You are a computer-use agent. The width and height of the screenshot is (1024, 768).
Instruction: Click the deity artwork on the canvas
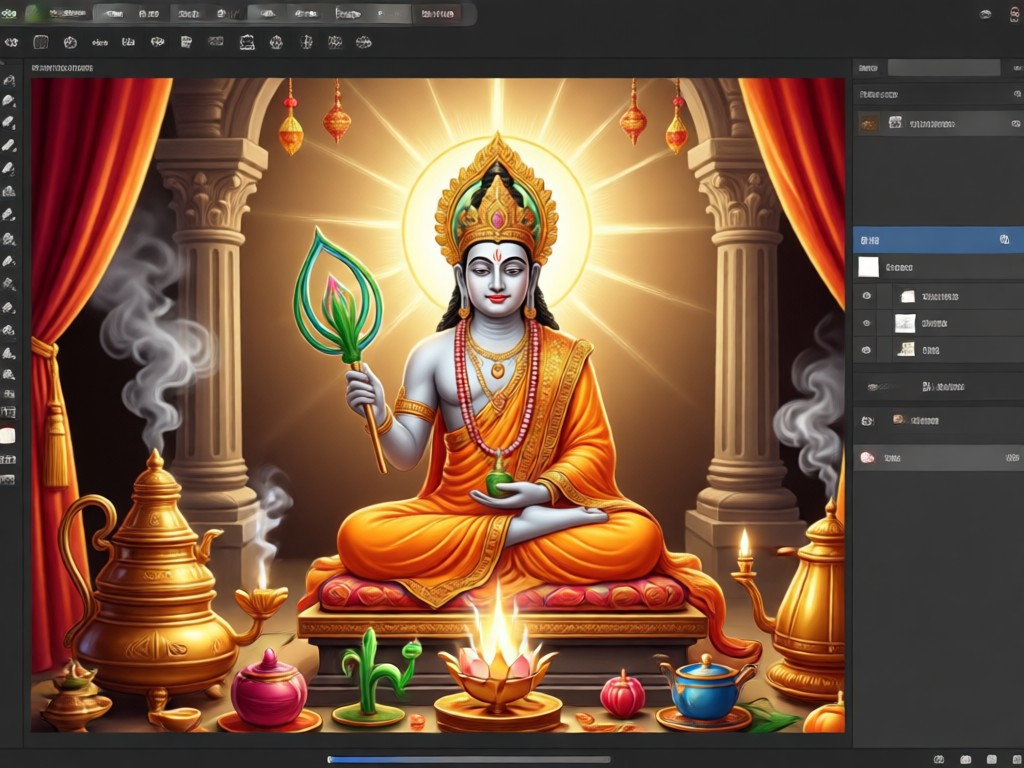pyautogui.click(x=438, y=405)
